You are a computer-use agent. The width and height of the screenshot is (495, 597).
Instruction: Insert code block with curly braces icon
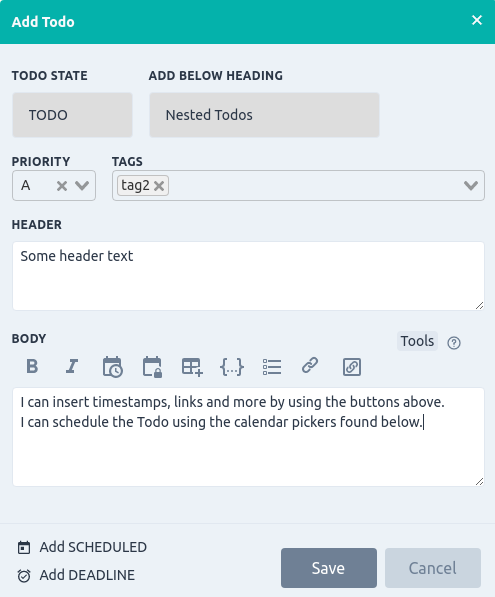232,367
